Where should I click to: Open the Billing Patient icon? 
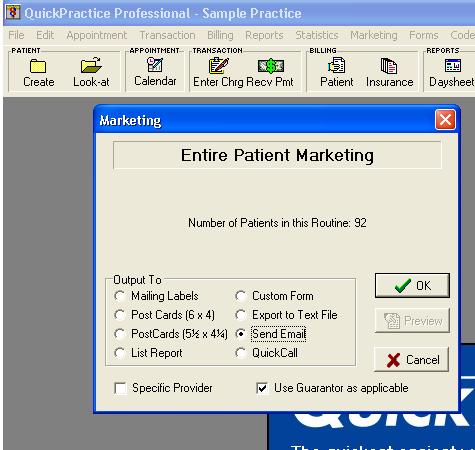coord(336,65)
